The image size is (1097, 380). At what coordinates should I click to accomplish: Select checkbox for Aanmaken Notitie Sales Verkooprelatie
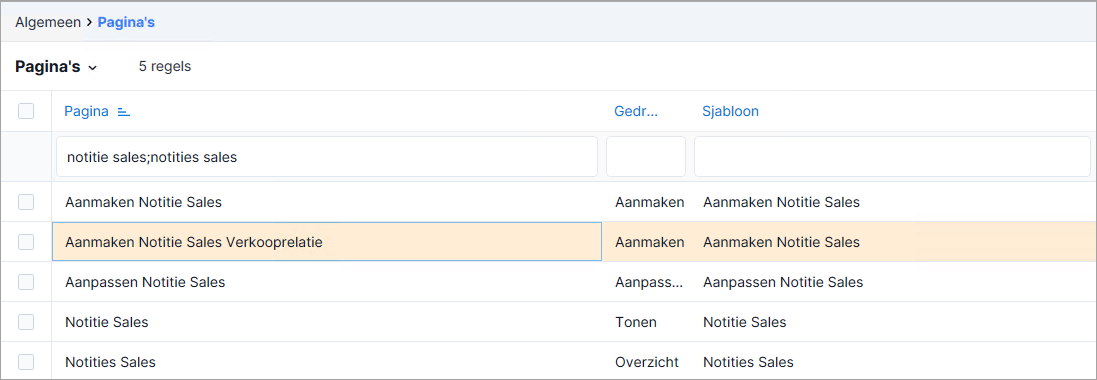pyautogui.click(x=26, y=242)
